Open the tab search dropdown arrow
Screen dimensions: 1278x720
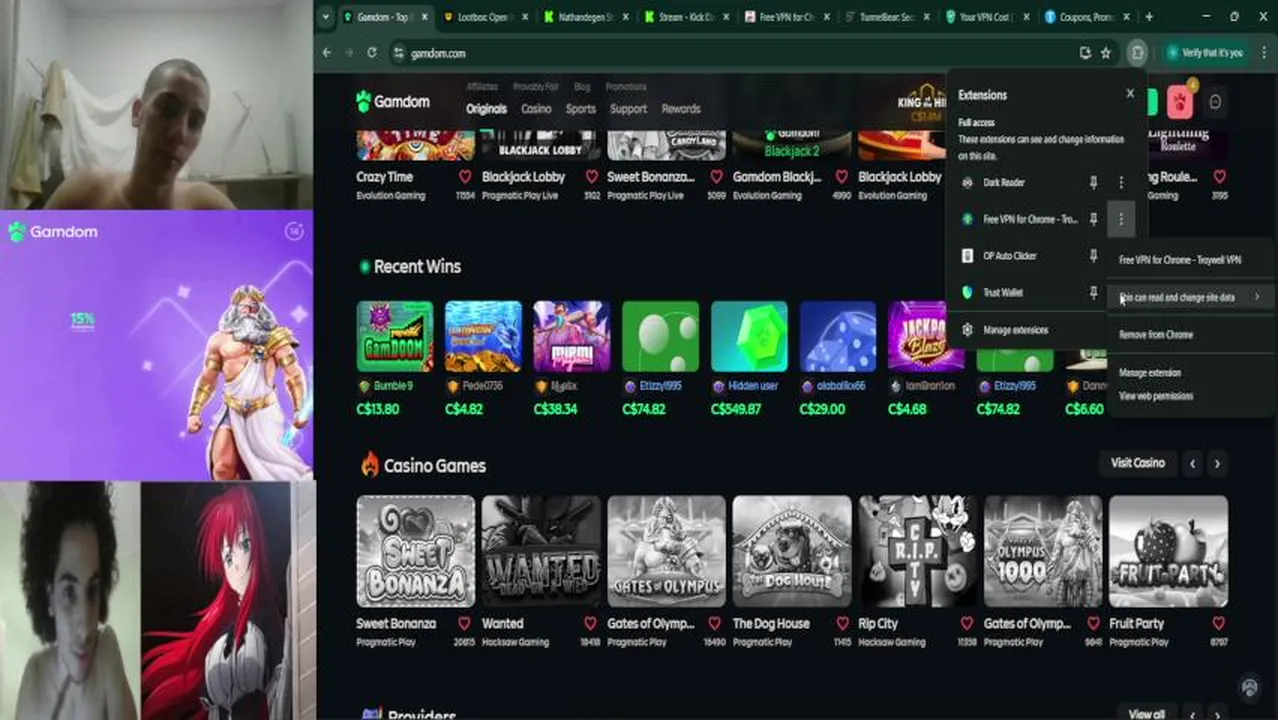point(326,17)
